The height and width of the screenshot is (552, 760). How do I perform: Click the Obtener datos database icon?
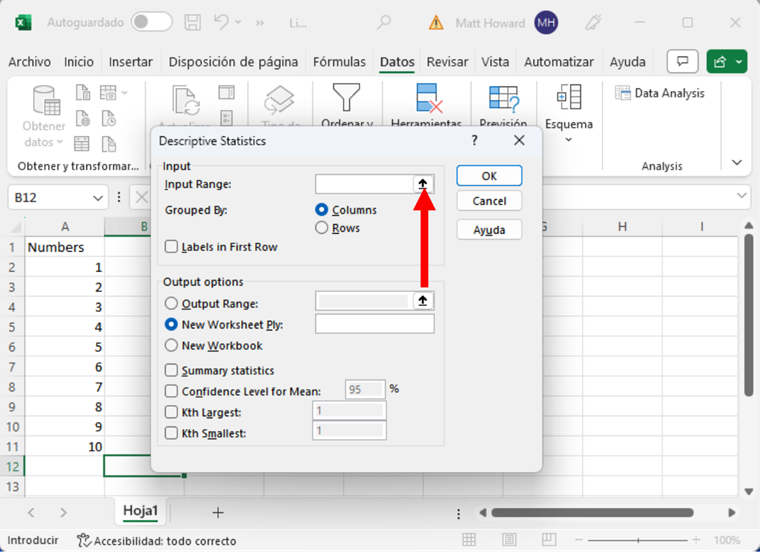[x=45, y=99]
